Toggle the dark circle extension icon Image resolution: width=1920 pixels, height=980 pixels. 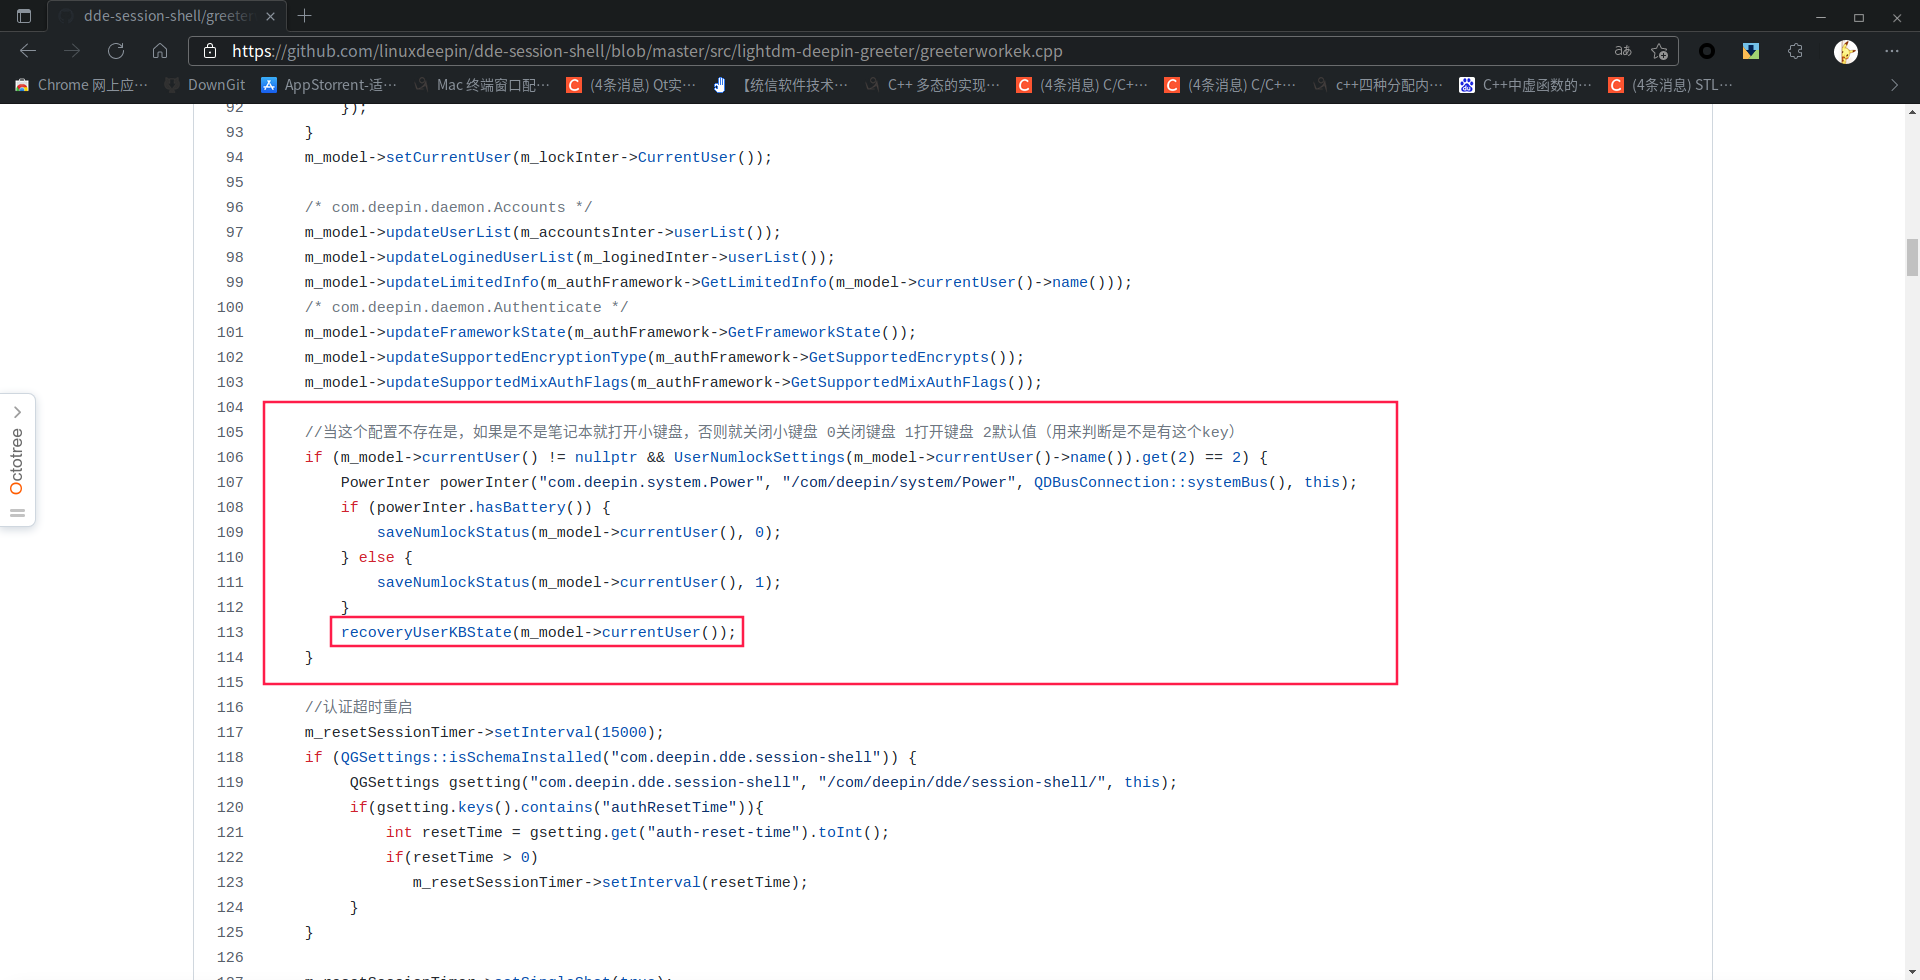pos(1707,51)
